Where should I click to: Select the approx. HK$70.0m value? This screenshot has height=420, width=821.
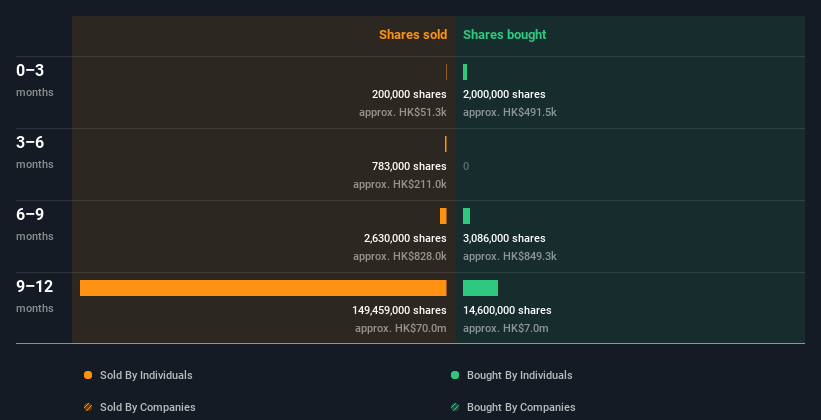pyautogui.click(x=401, y=328)
